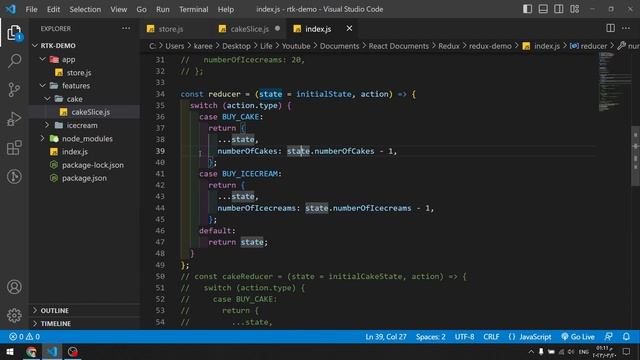Open the Explorer view in activity bar

tap(14, 33)
